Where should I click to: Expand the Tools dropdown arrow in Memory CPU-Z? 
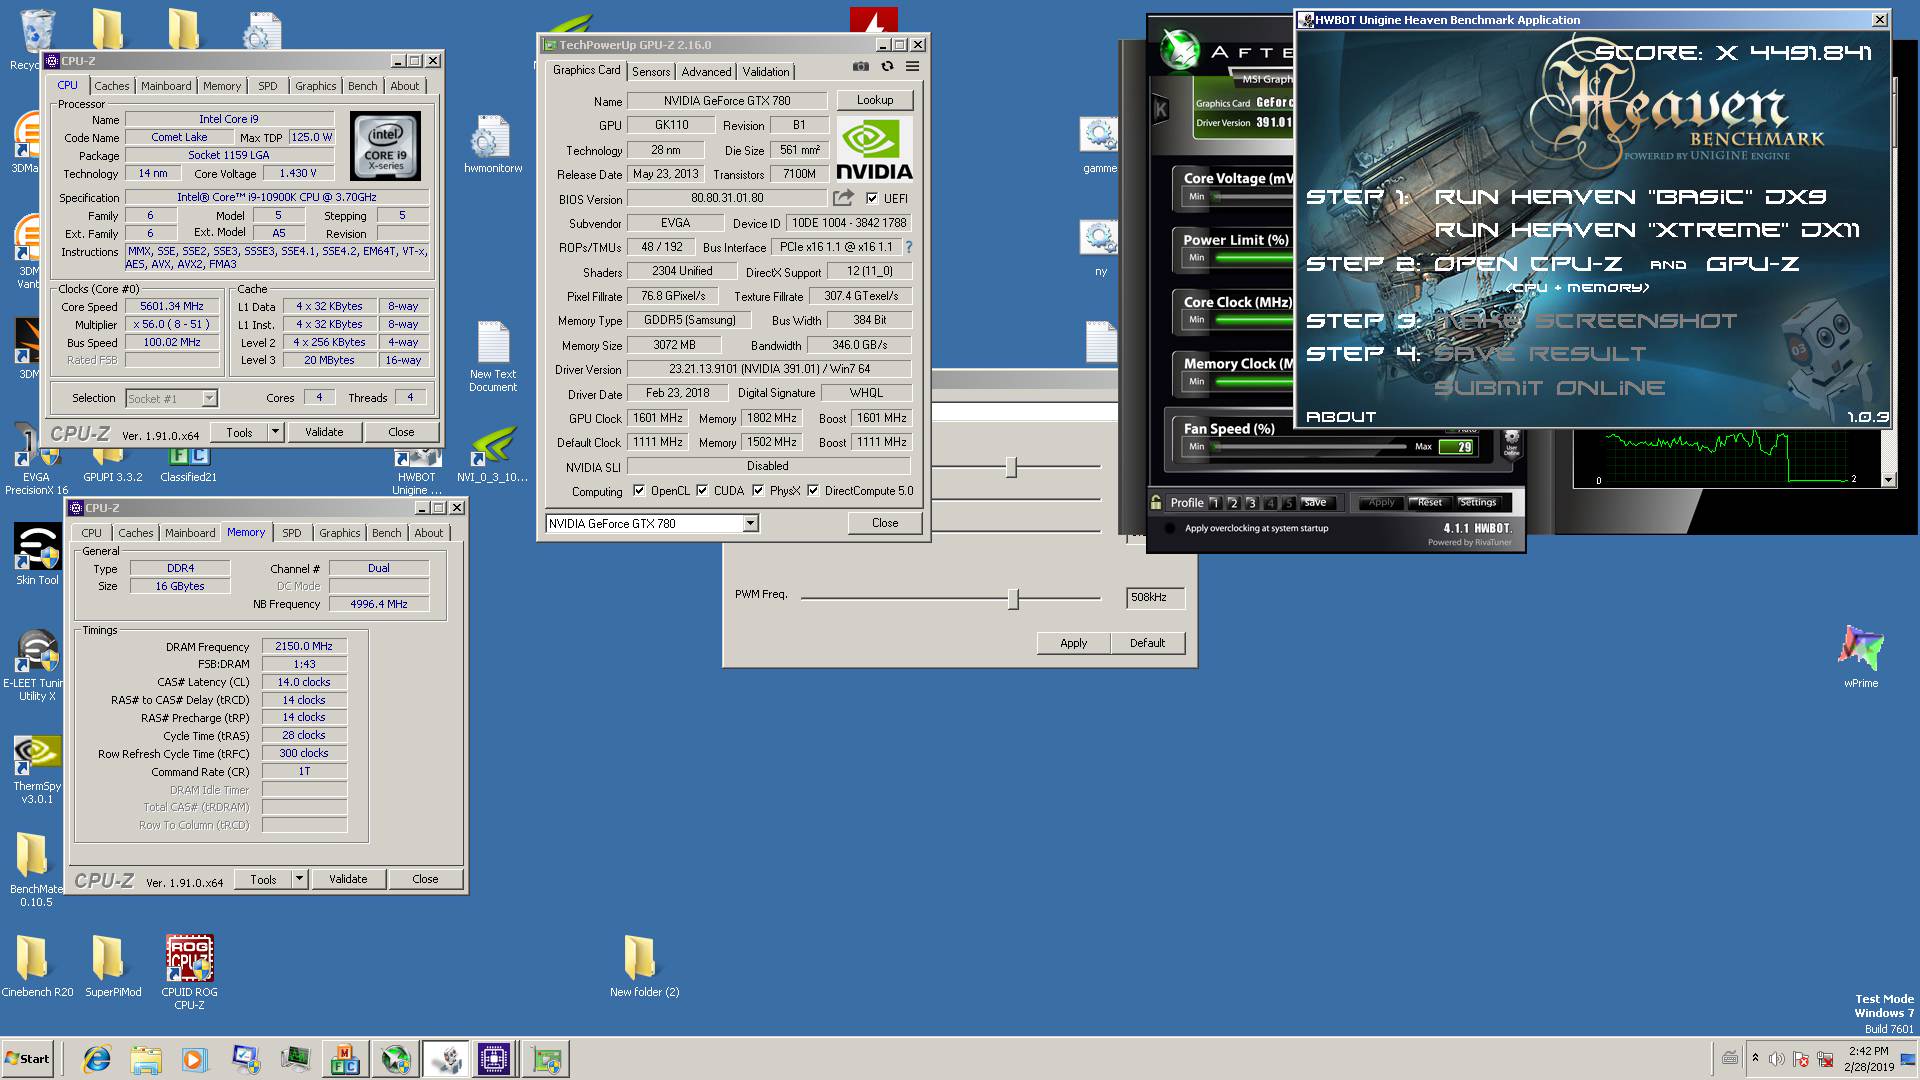[x=299, y=879]
